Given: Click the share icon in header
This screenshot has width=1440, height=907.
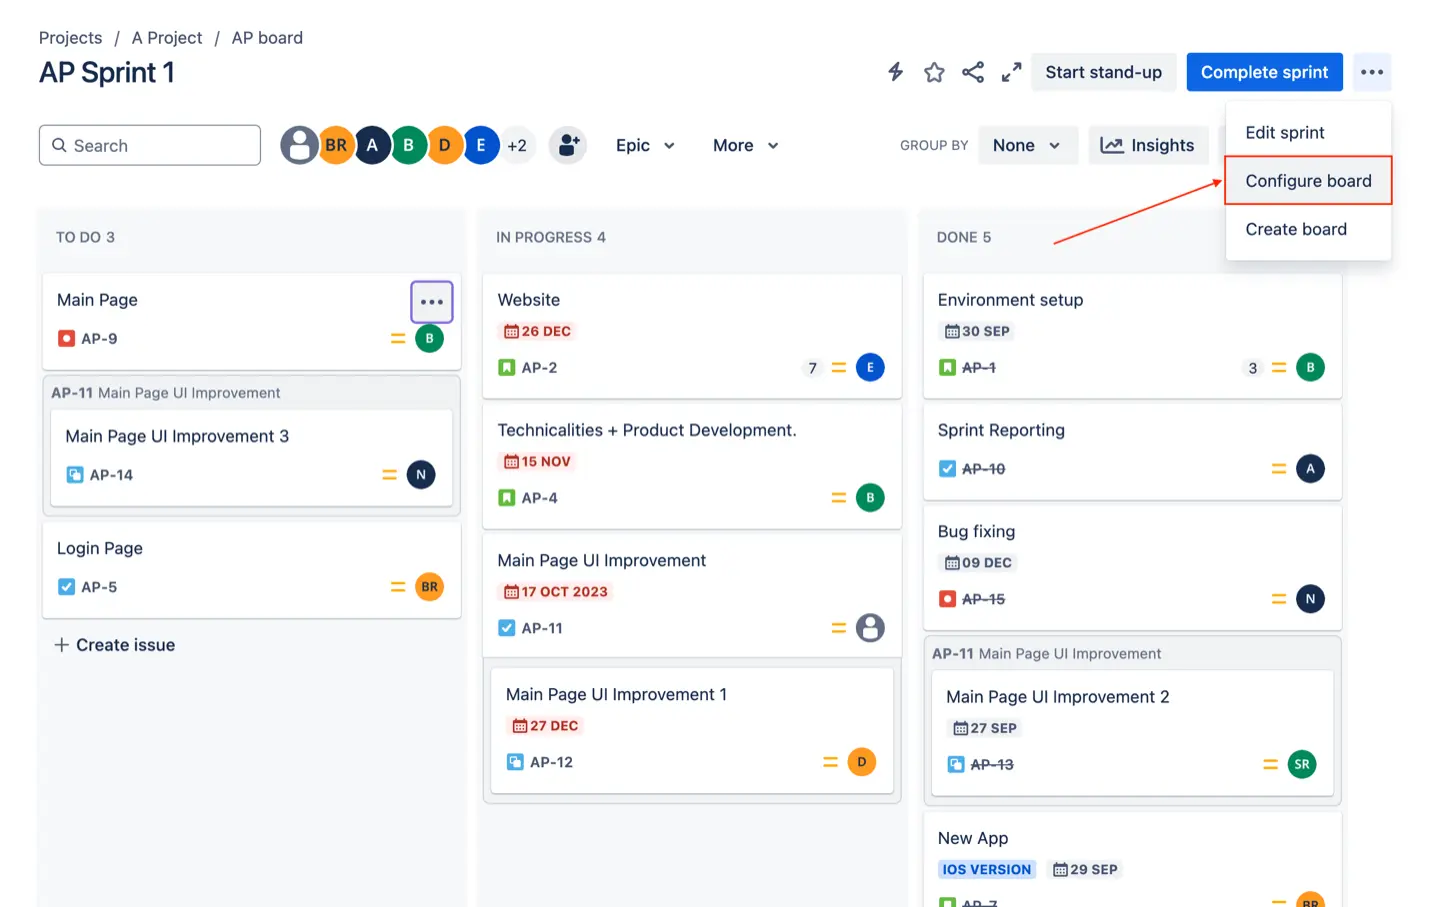Looking at the screenshot, I should (972, 72).
